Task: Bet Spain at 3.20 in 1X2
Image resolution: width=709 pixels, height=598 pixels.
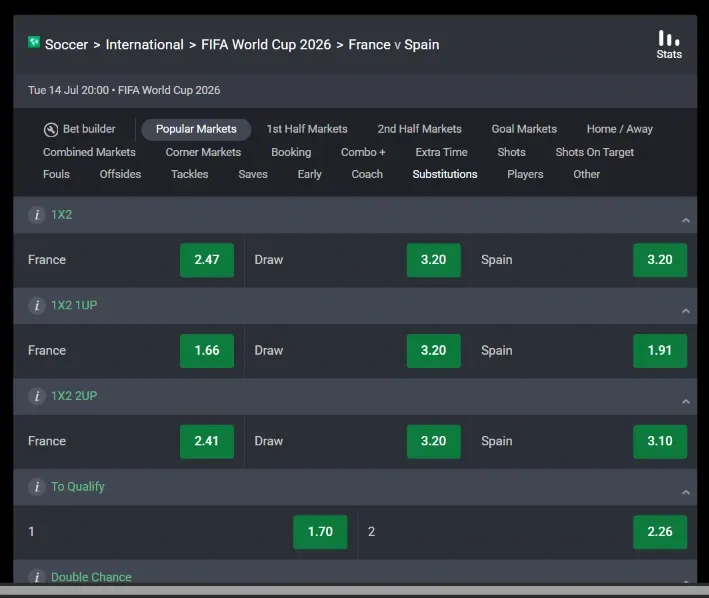Action: pyautogui.click(x=660, y=260)
